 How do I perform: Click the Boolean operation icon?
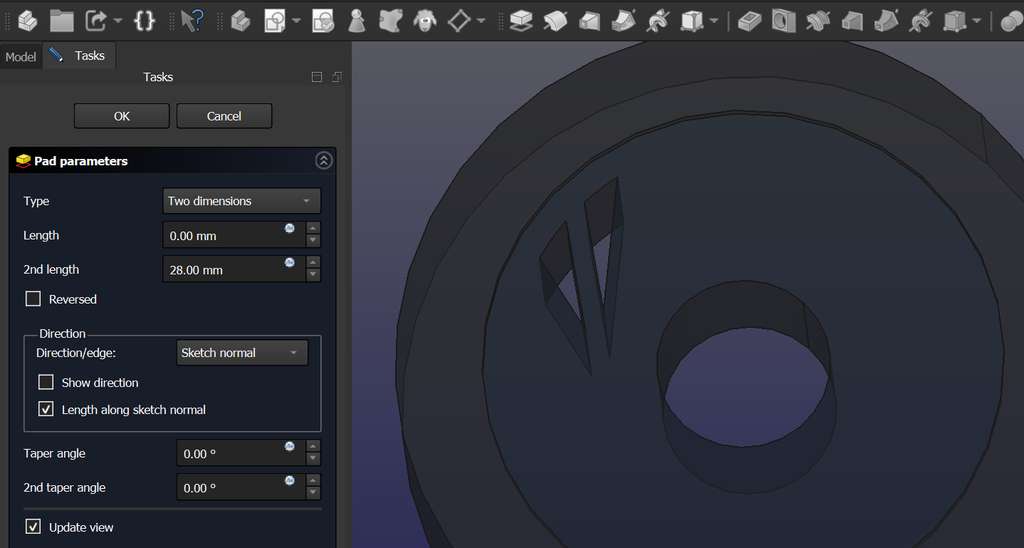[1012, 21]
